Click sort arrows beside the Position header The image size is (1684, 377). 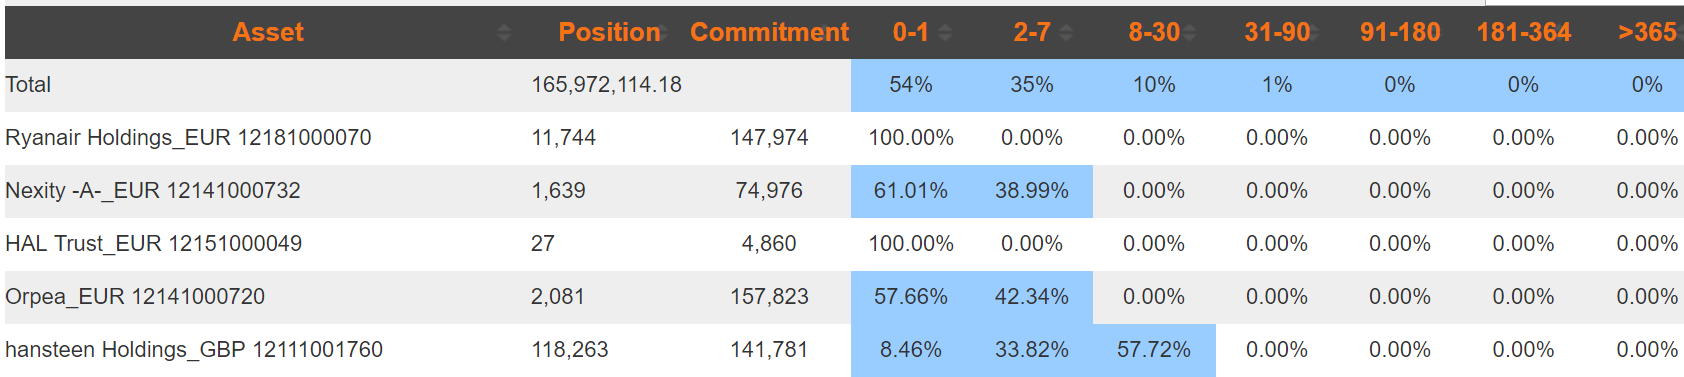[x=661, y=33]
